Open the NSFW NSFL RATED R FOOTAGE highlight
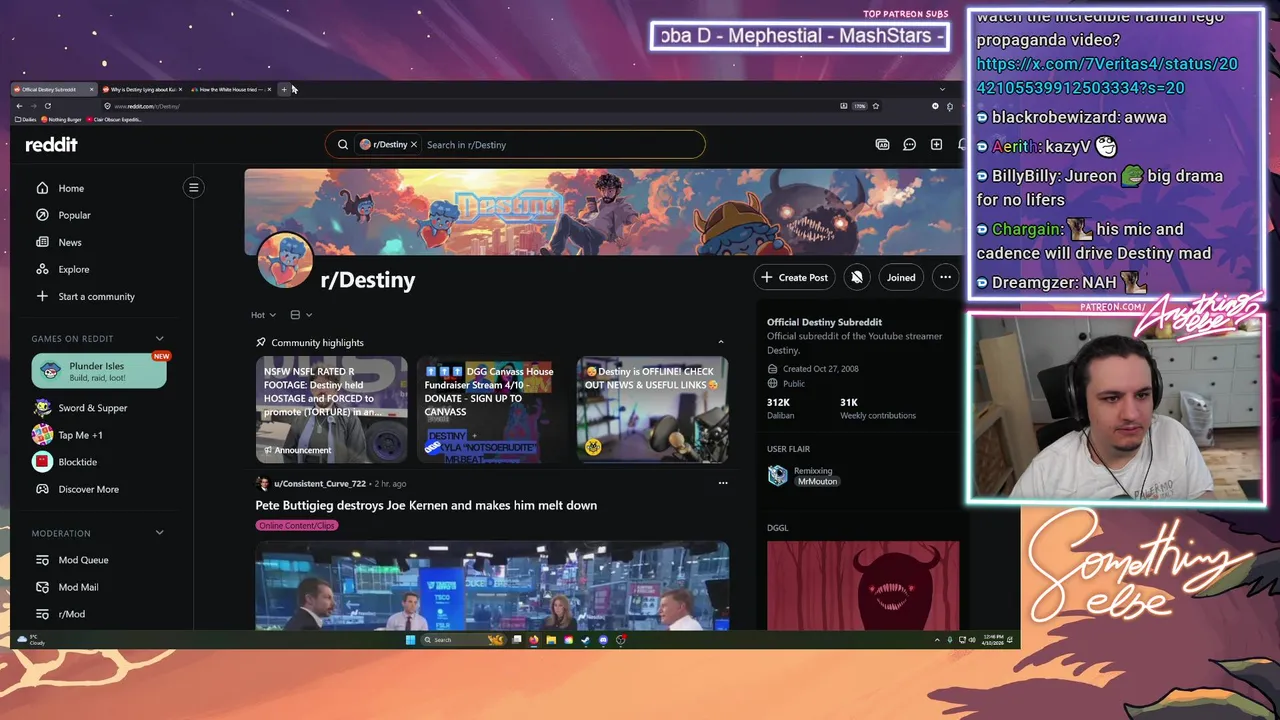1280x720 pixels. click(x=331, y=409)
